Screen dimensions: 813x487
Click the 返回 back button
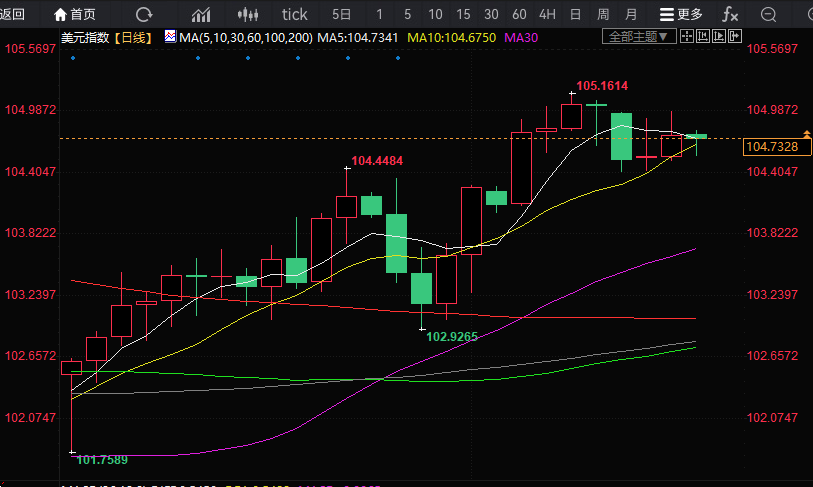[x=12, y=15]
